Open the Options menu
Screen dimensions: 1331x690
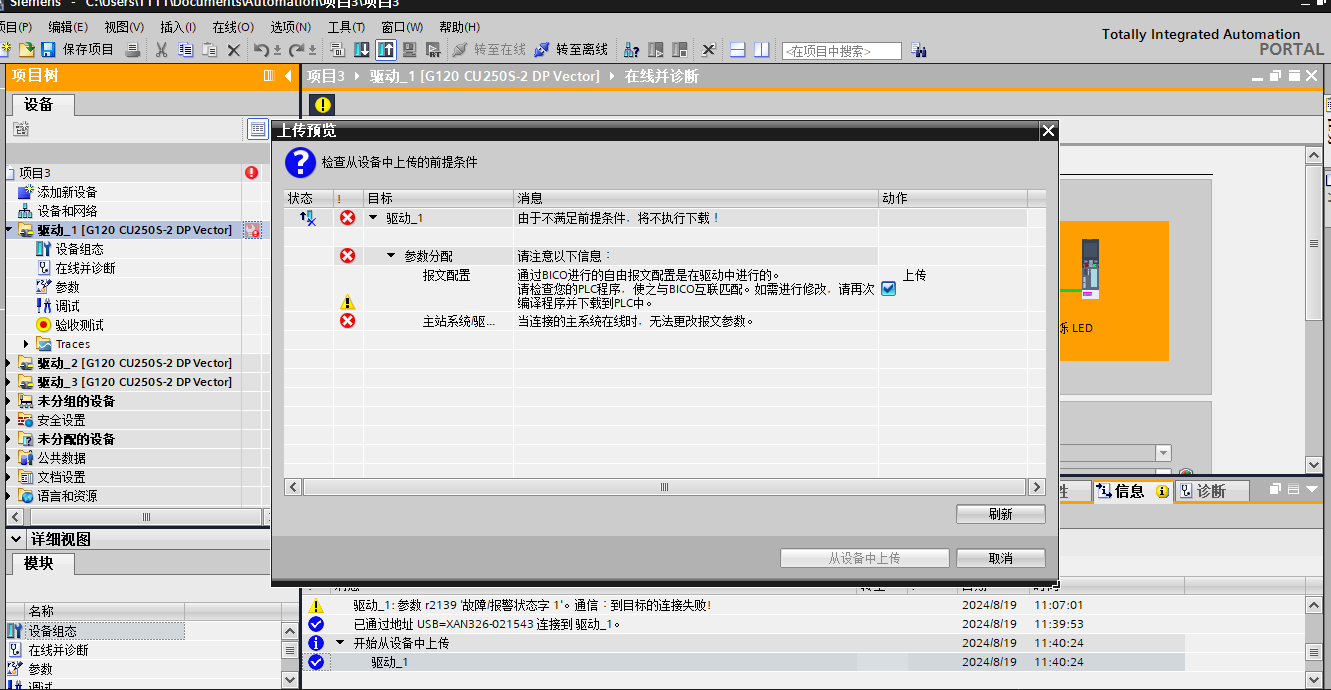coord(290,27)
